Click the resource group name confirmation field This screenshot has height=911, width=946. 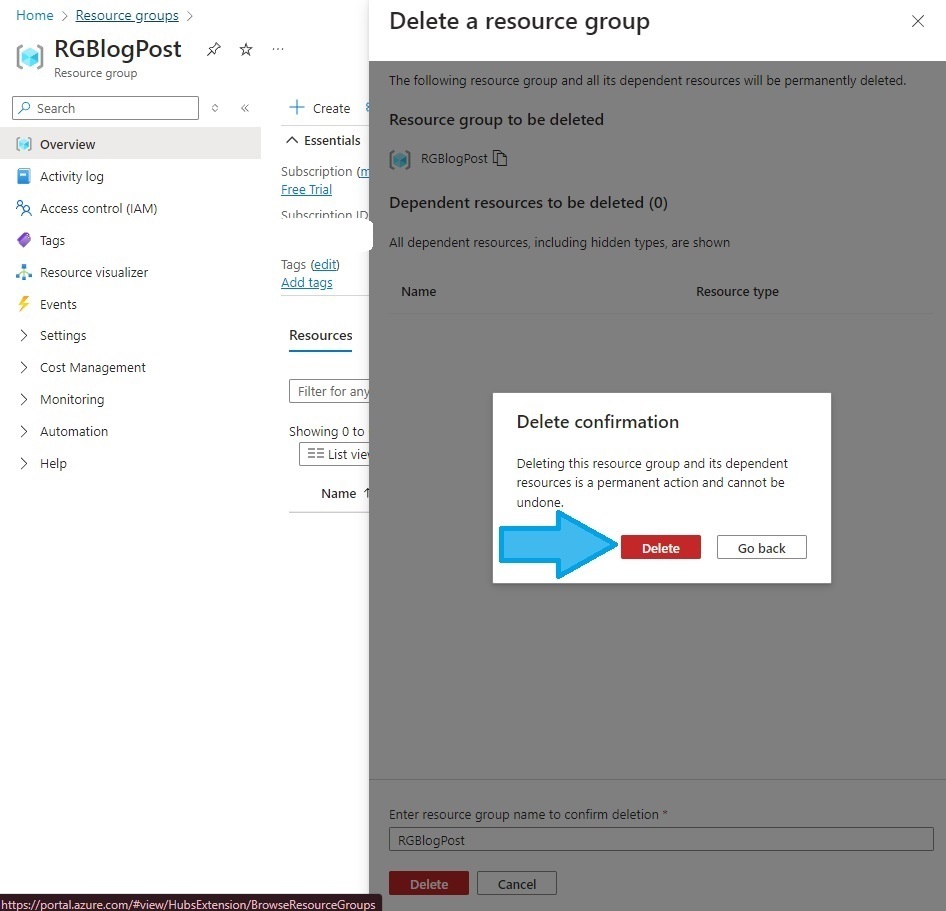[661, 839]
